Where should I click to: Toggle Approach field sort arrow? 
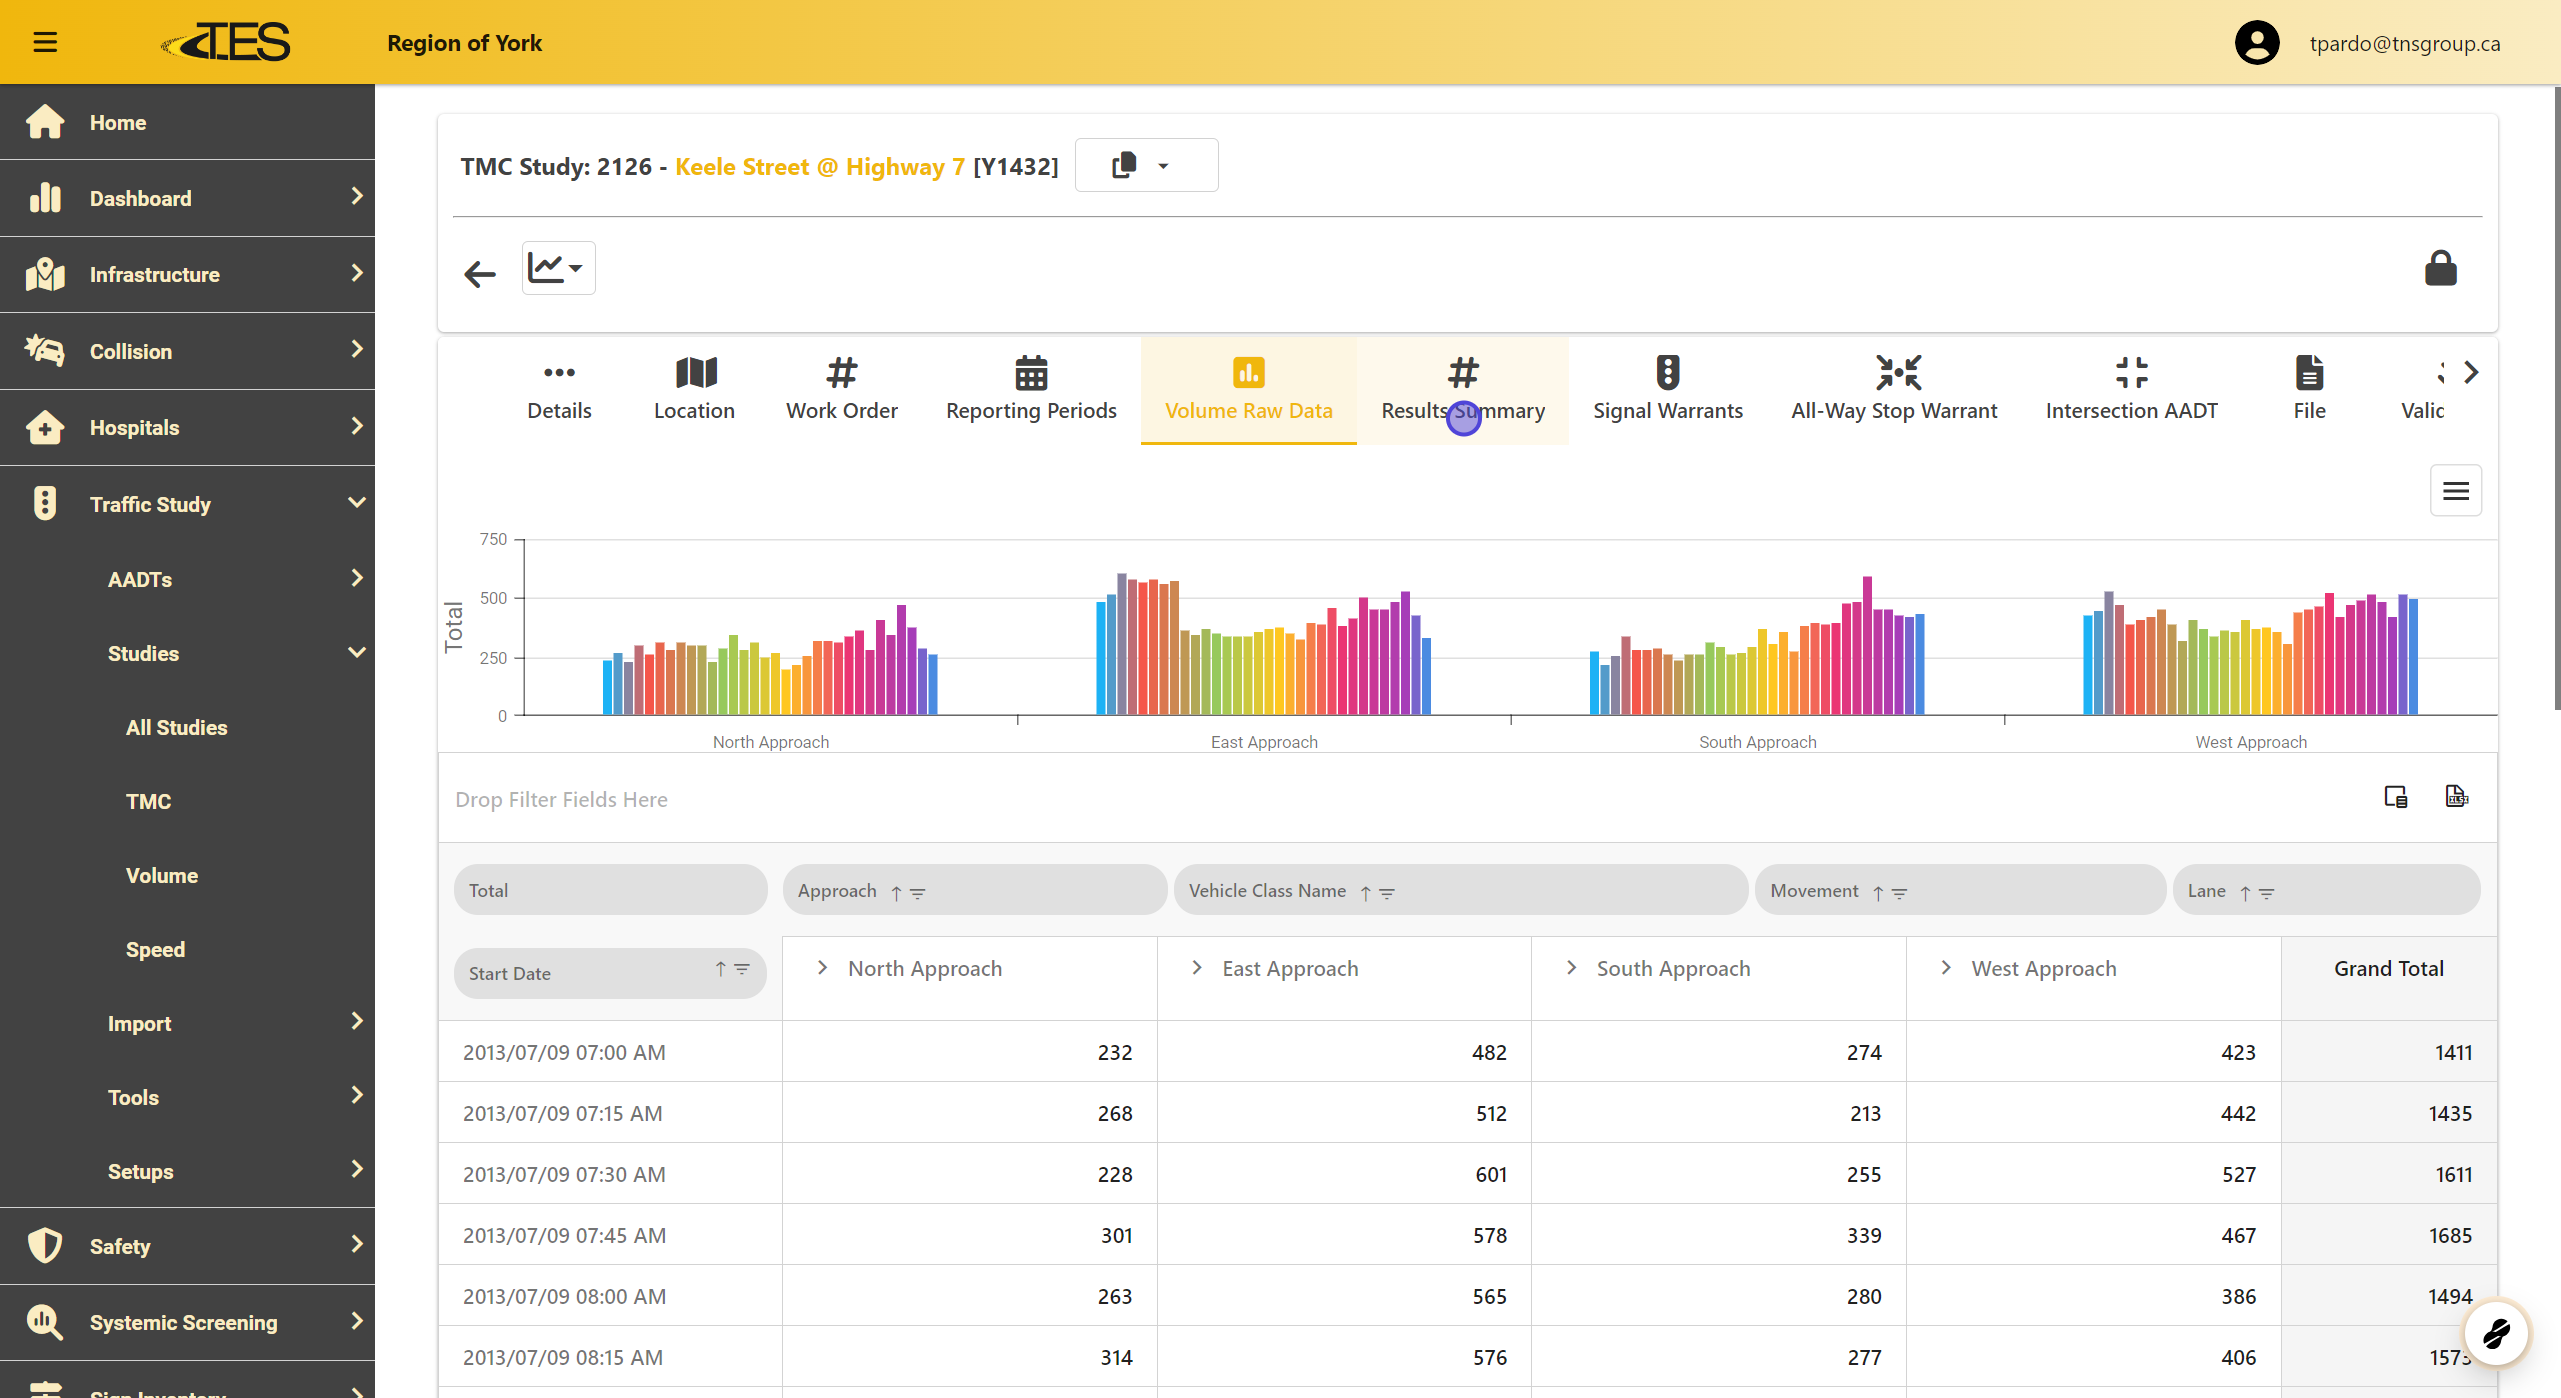point(896,892)
